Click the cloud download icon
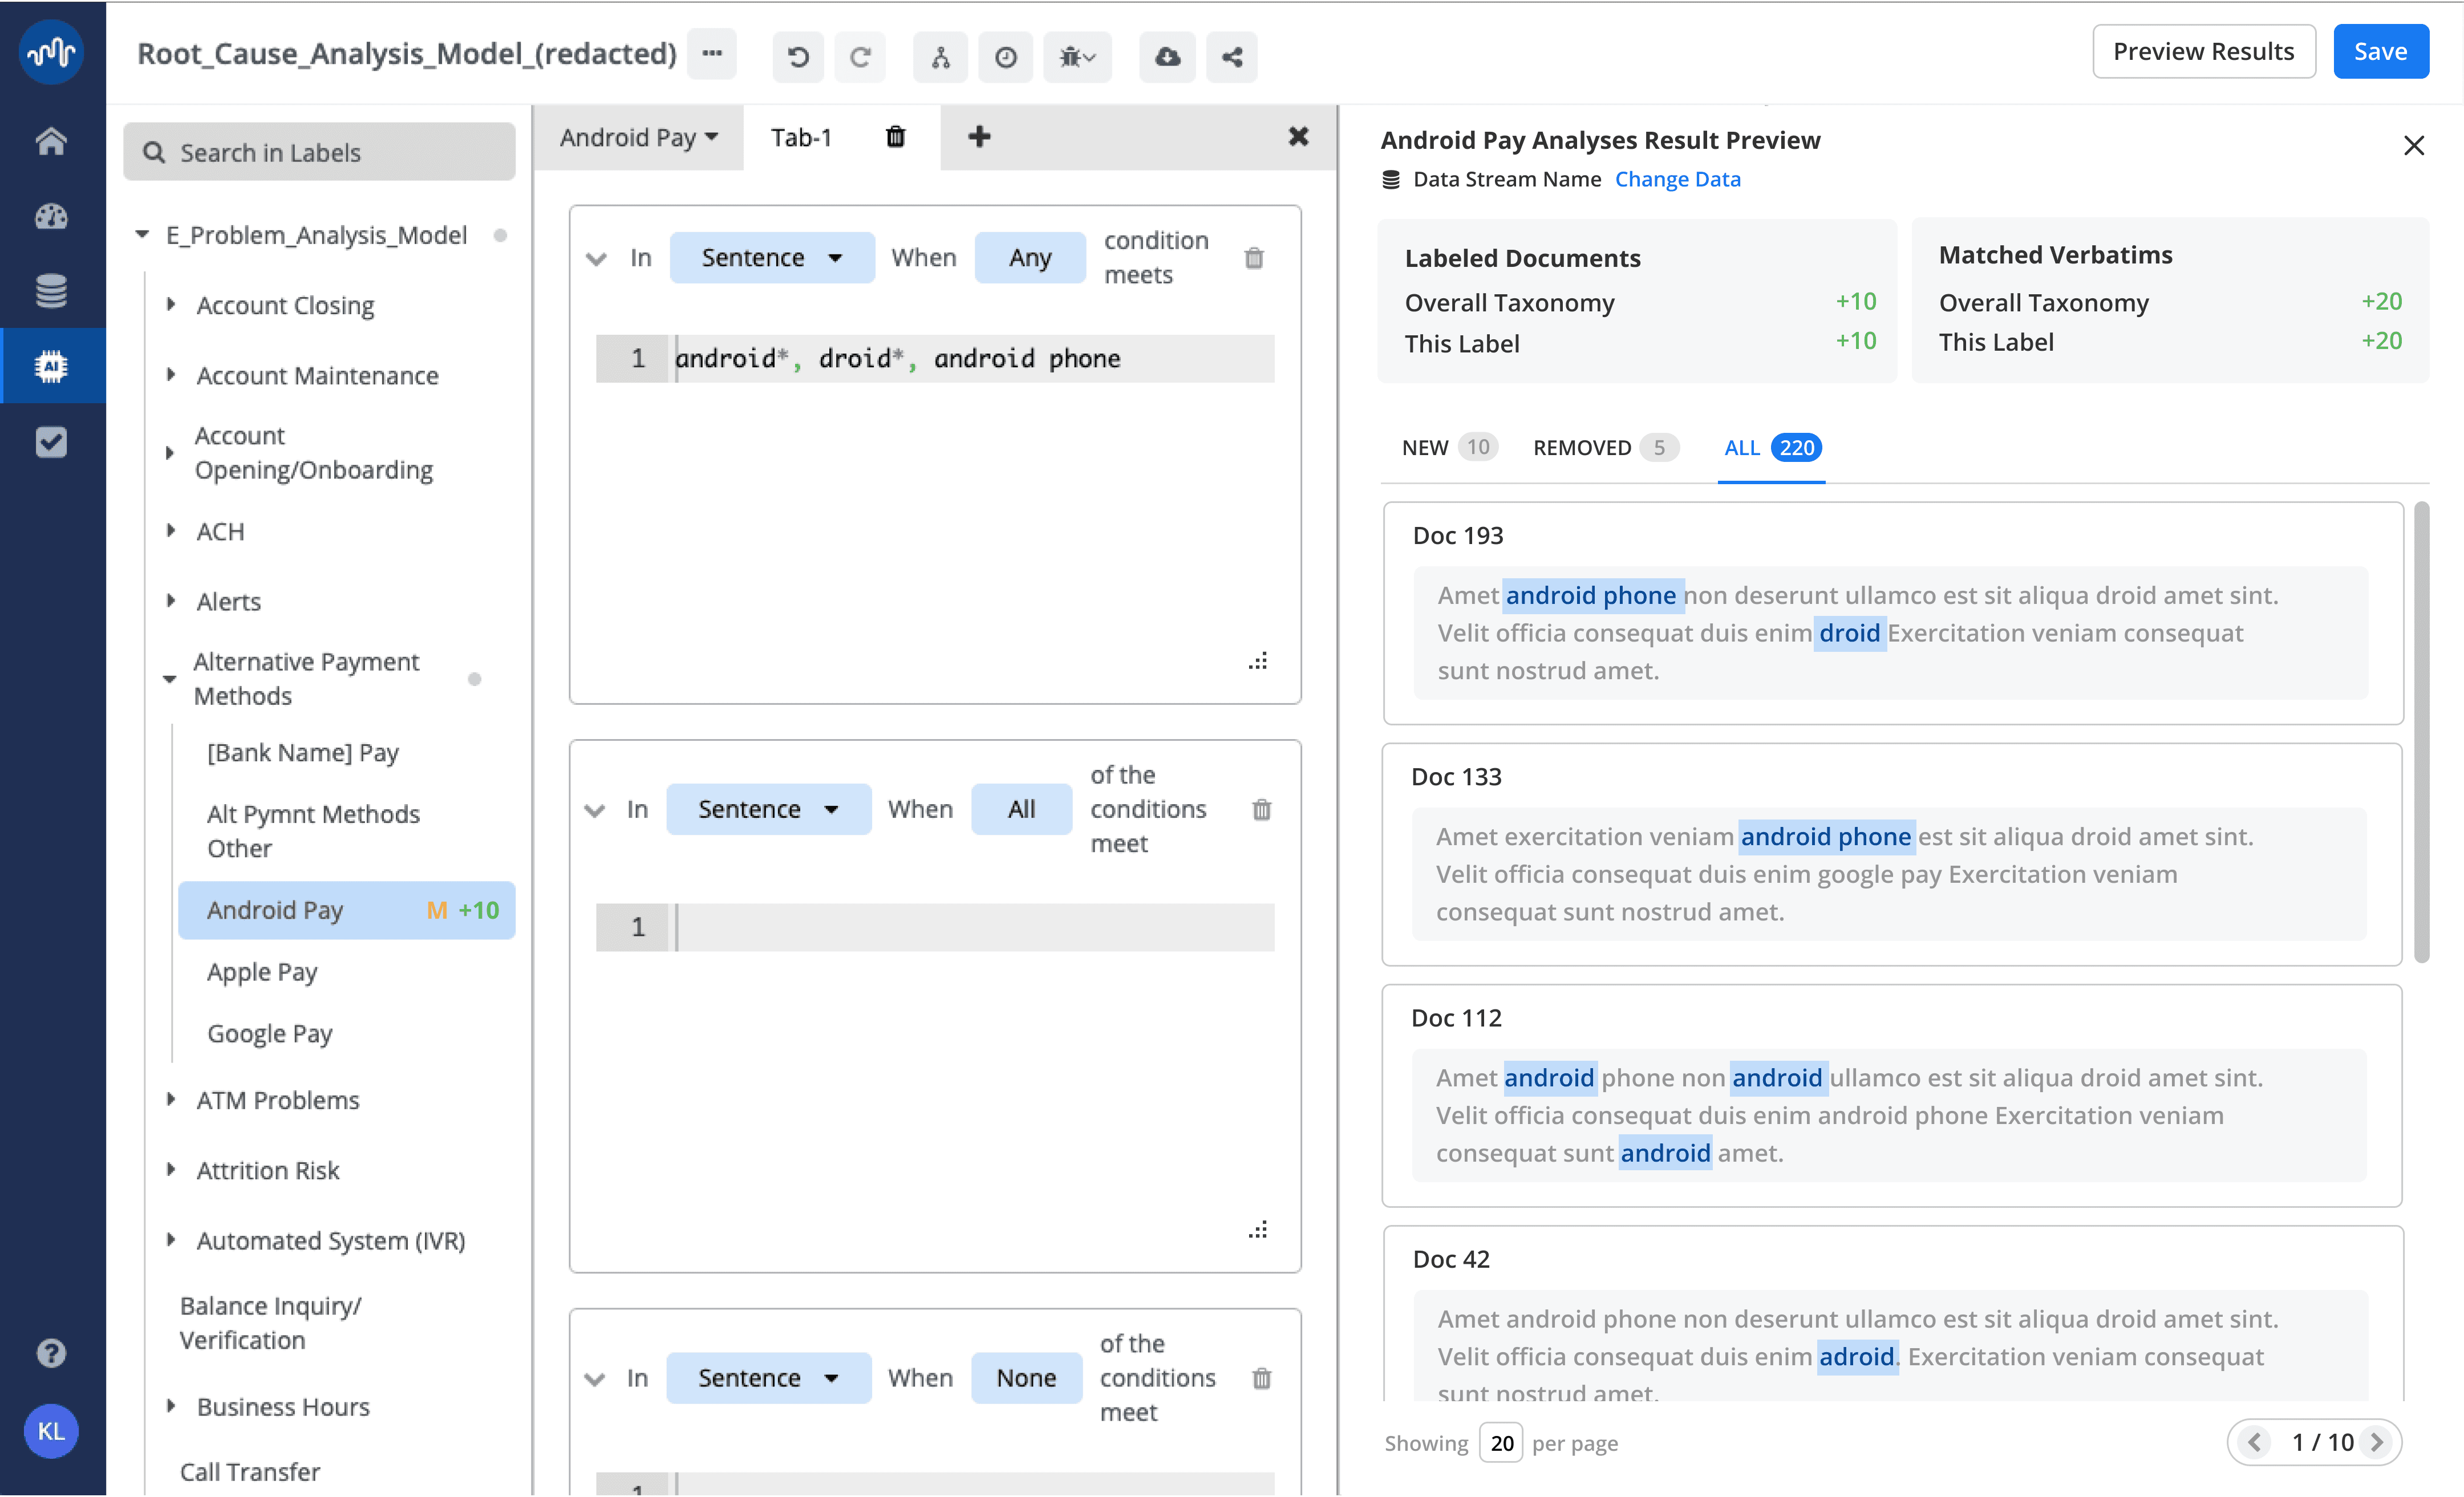 [1167, 57]
